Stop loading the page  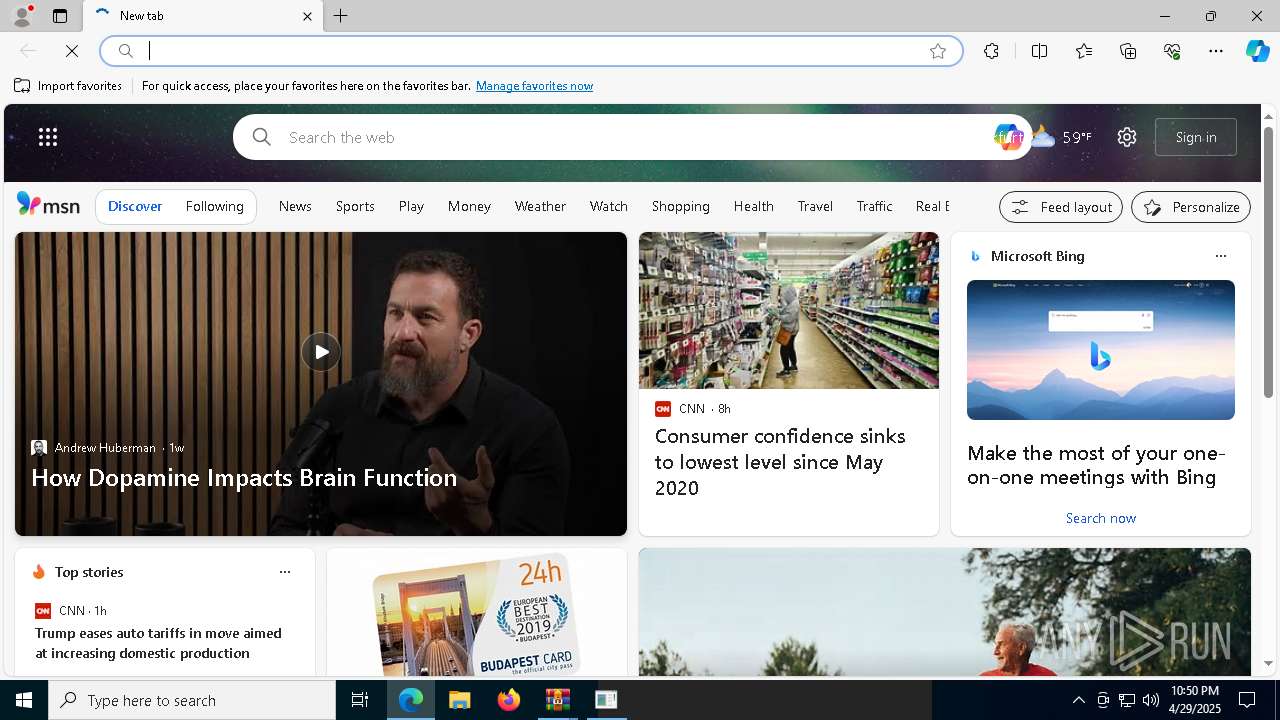72,51
